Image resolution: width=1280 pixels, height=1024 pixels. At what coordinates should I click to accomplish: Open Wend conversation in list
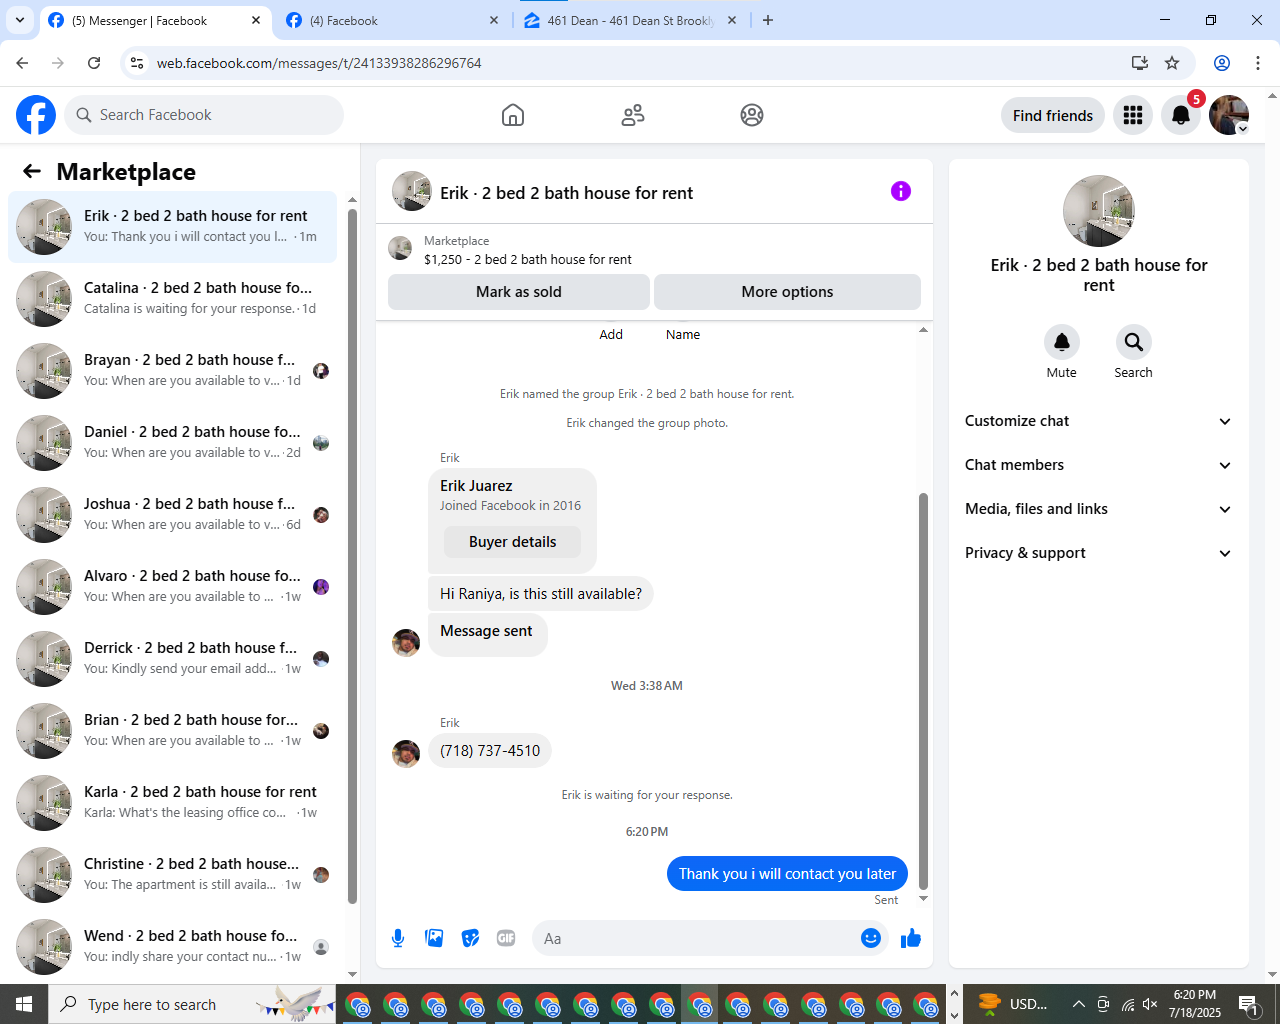coord(172,947)
